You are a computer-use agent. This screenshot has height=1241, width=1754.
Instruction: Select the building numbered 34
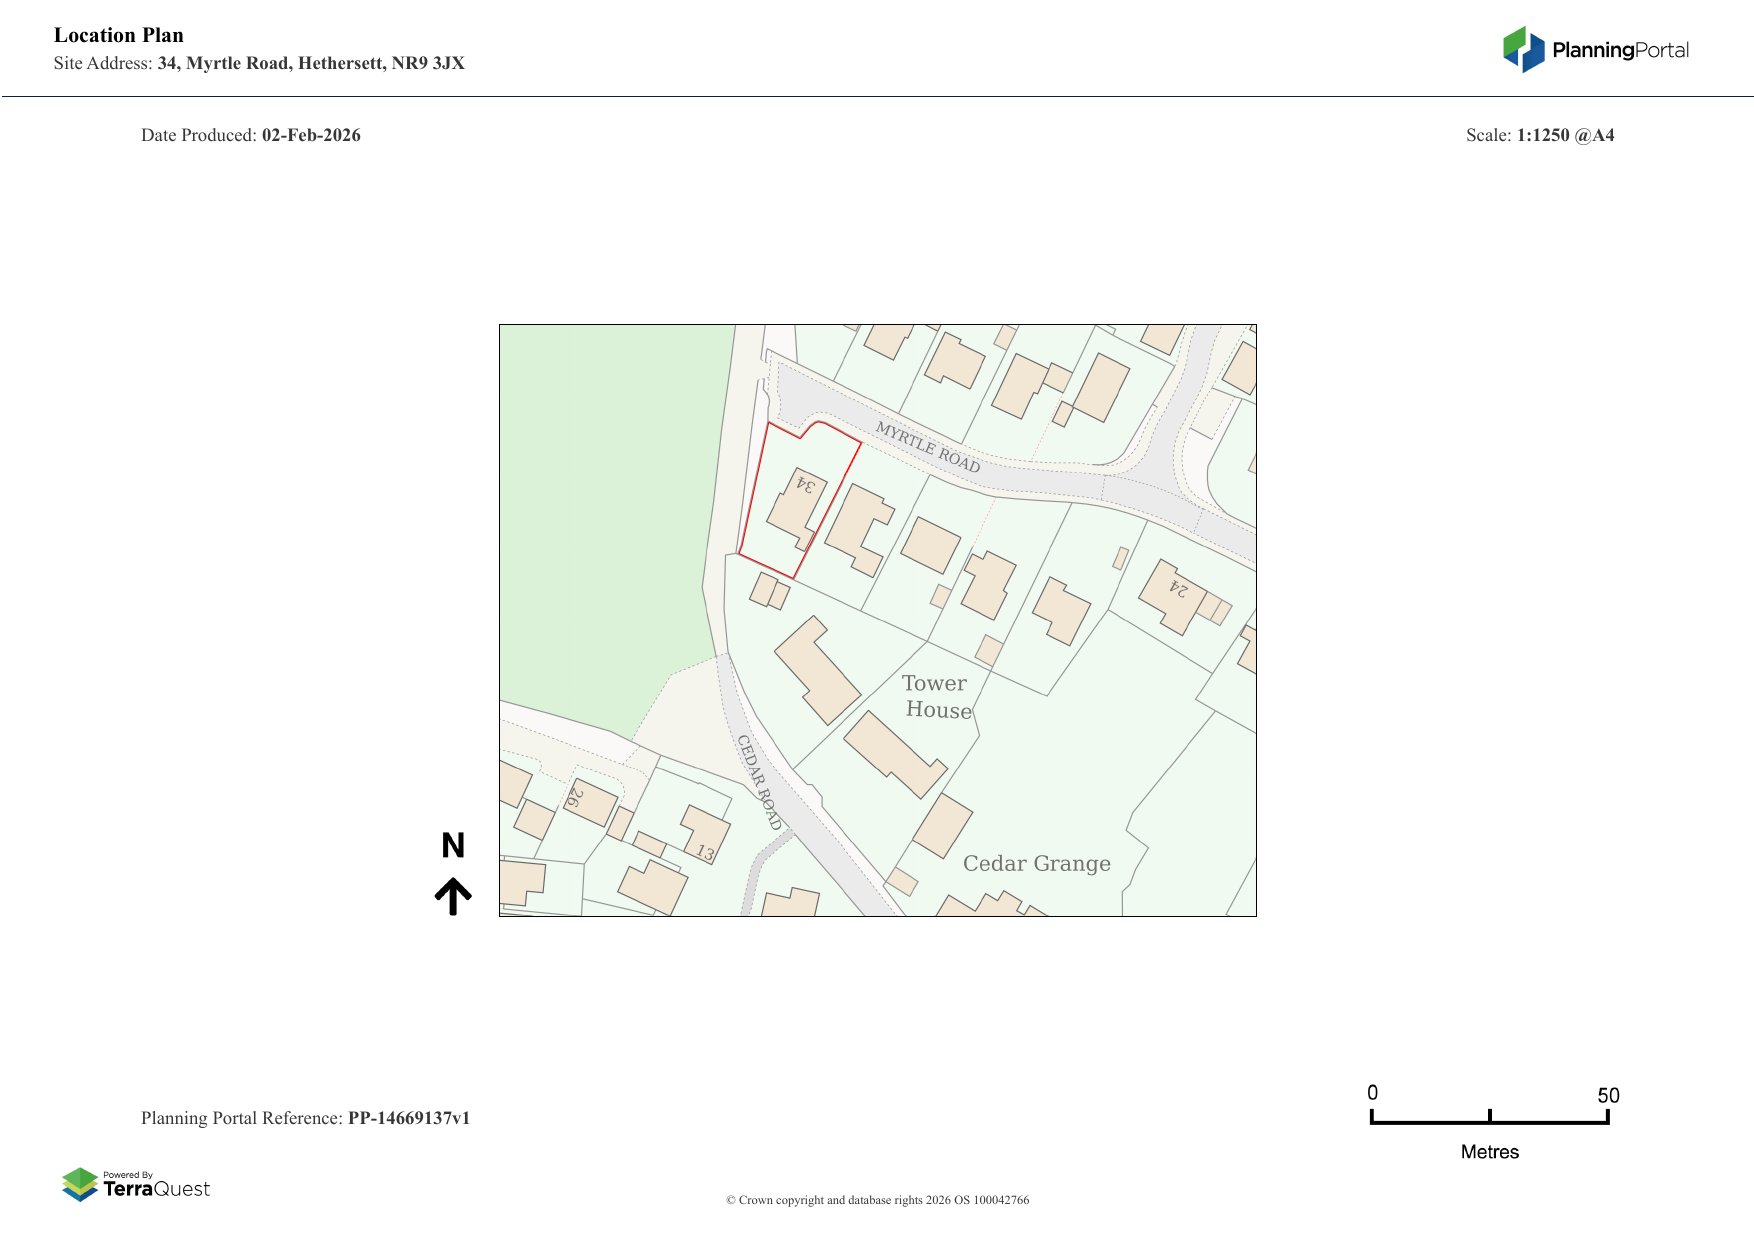(797, 507)
